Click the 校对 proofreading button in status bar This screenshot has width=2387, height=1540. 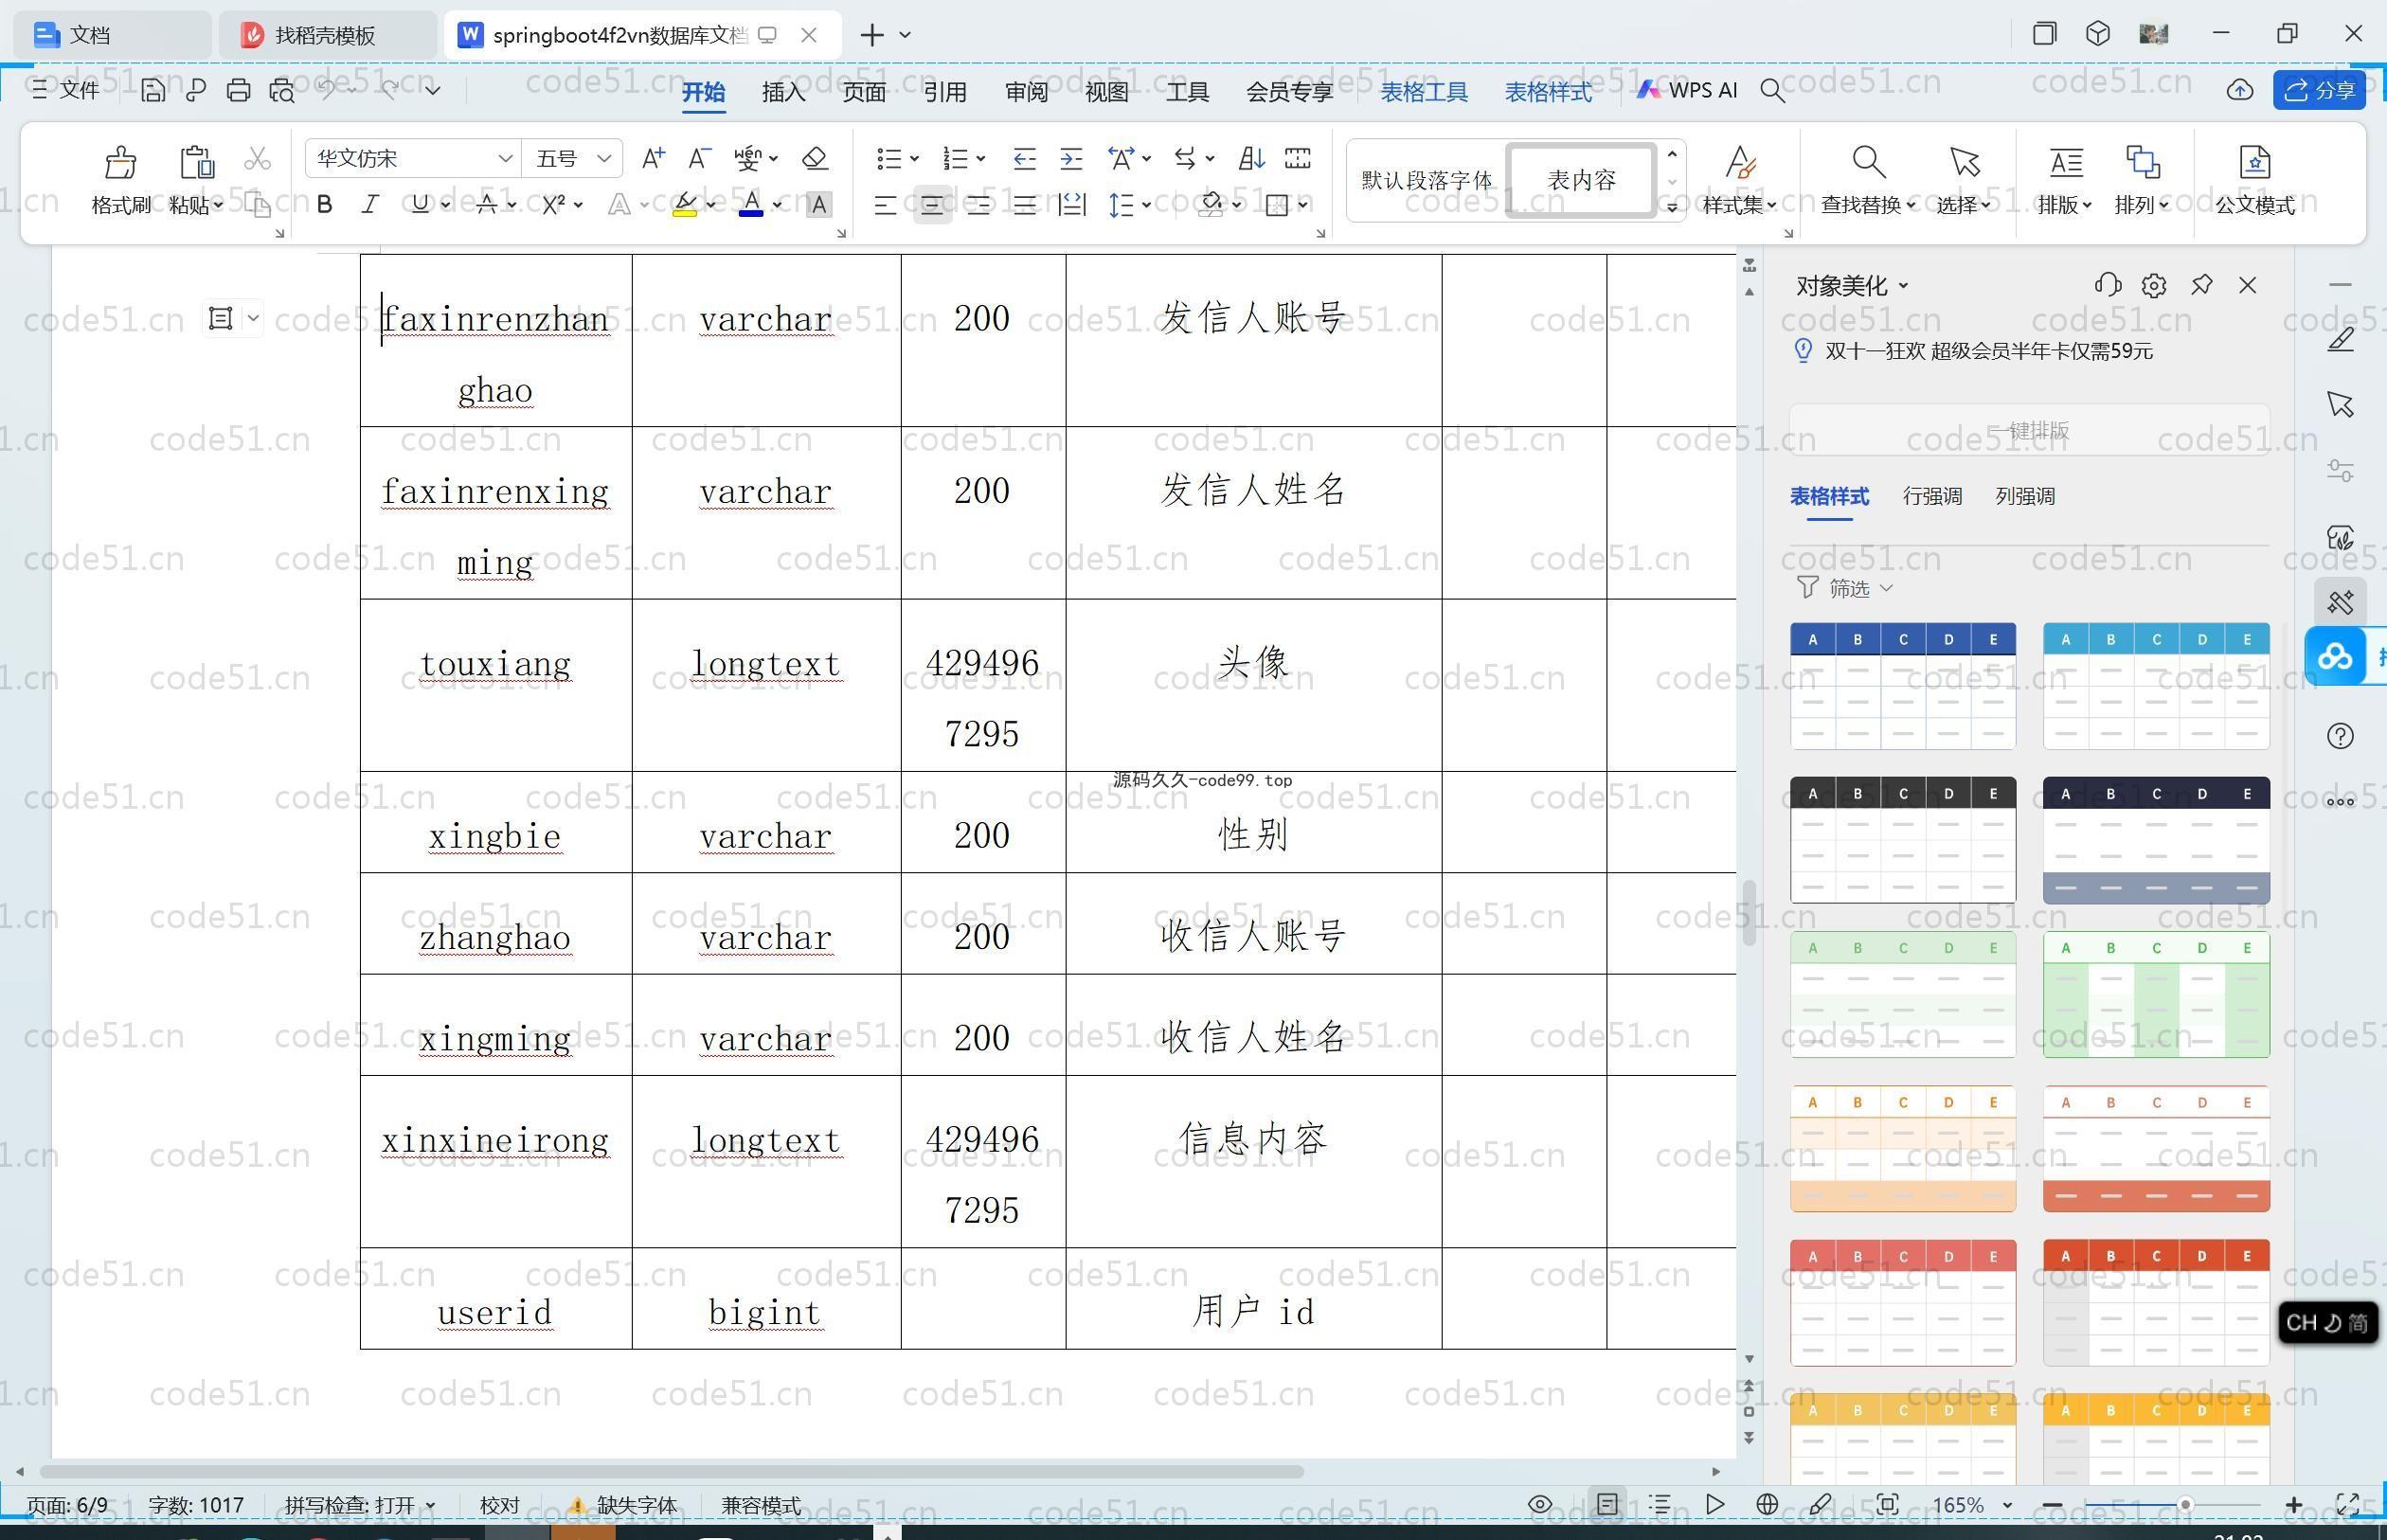coord(500,1505)
